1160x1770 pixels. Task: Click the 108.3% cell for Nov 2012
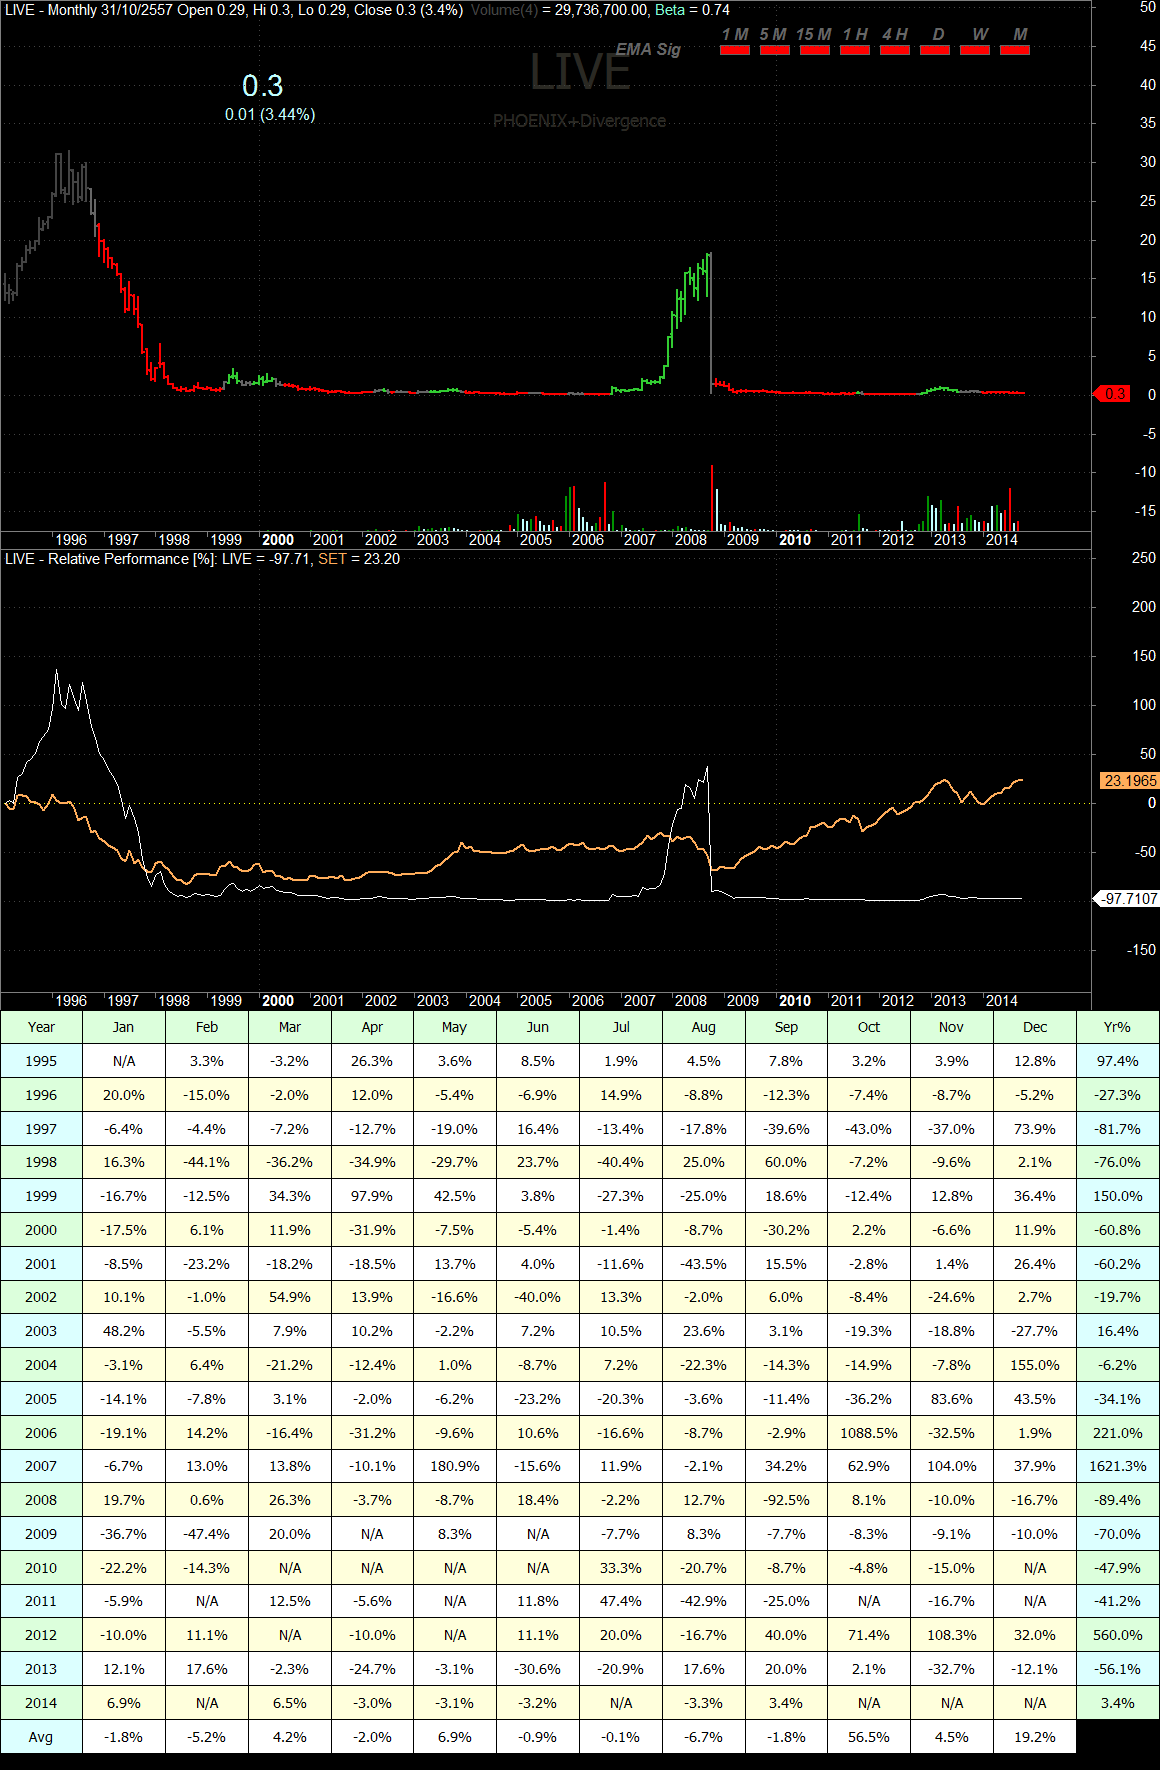952,1635
